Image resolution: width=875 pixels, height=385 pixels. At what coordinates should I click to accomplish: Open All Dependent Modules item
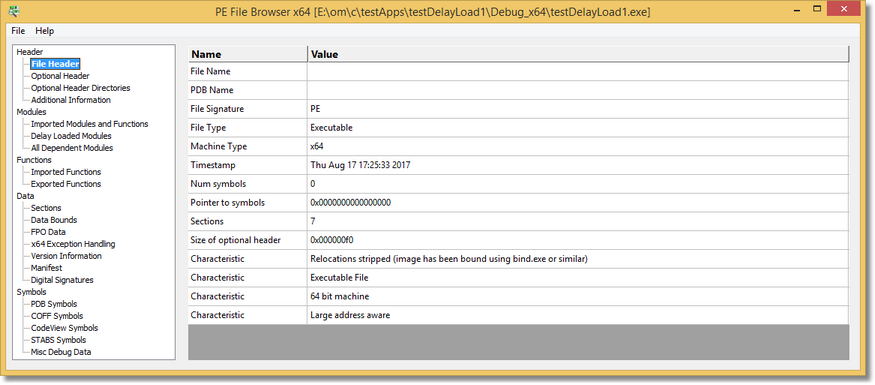72,148
